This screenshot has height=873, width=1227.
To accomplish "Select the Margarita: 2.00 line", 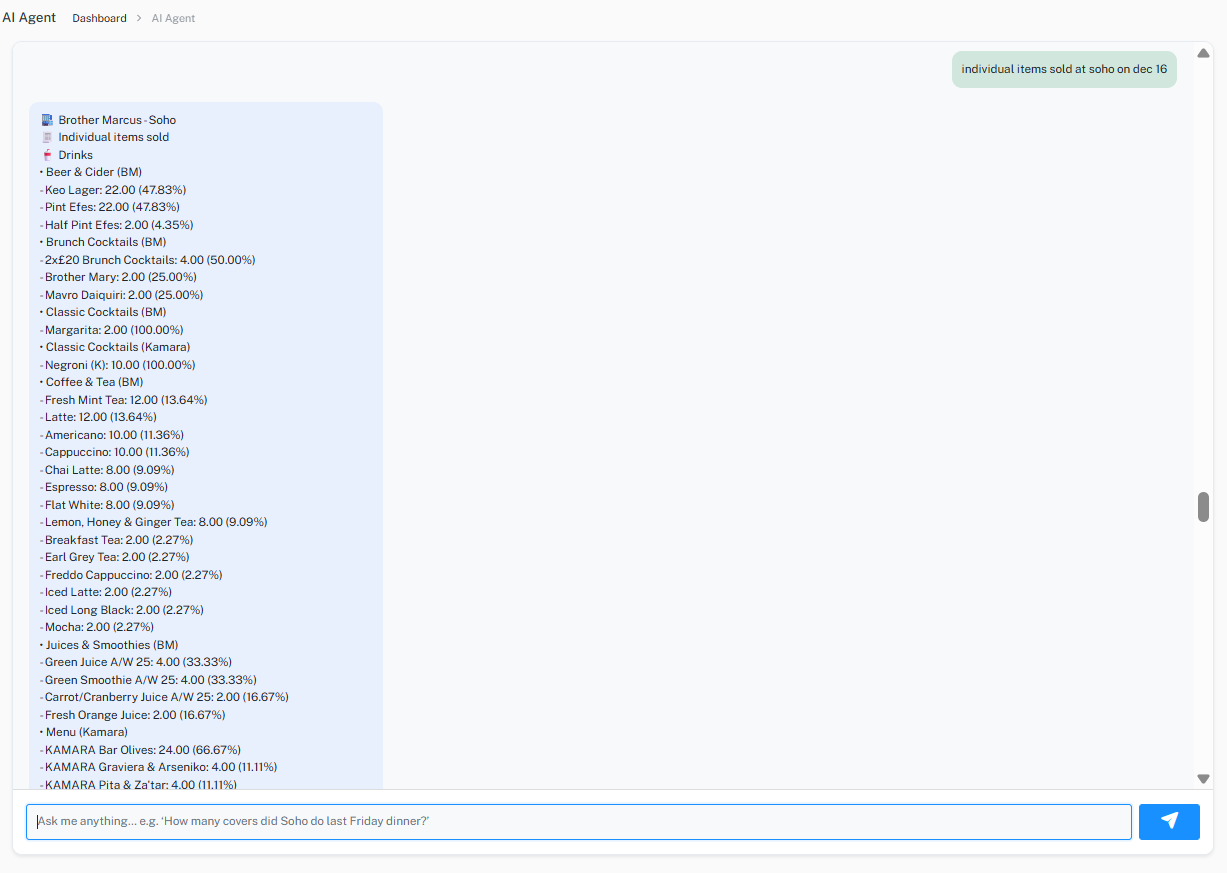I will click(112, 330).
